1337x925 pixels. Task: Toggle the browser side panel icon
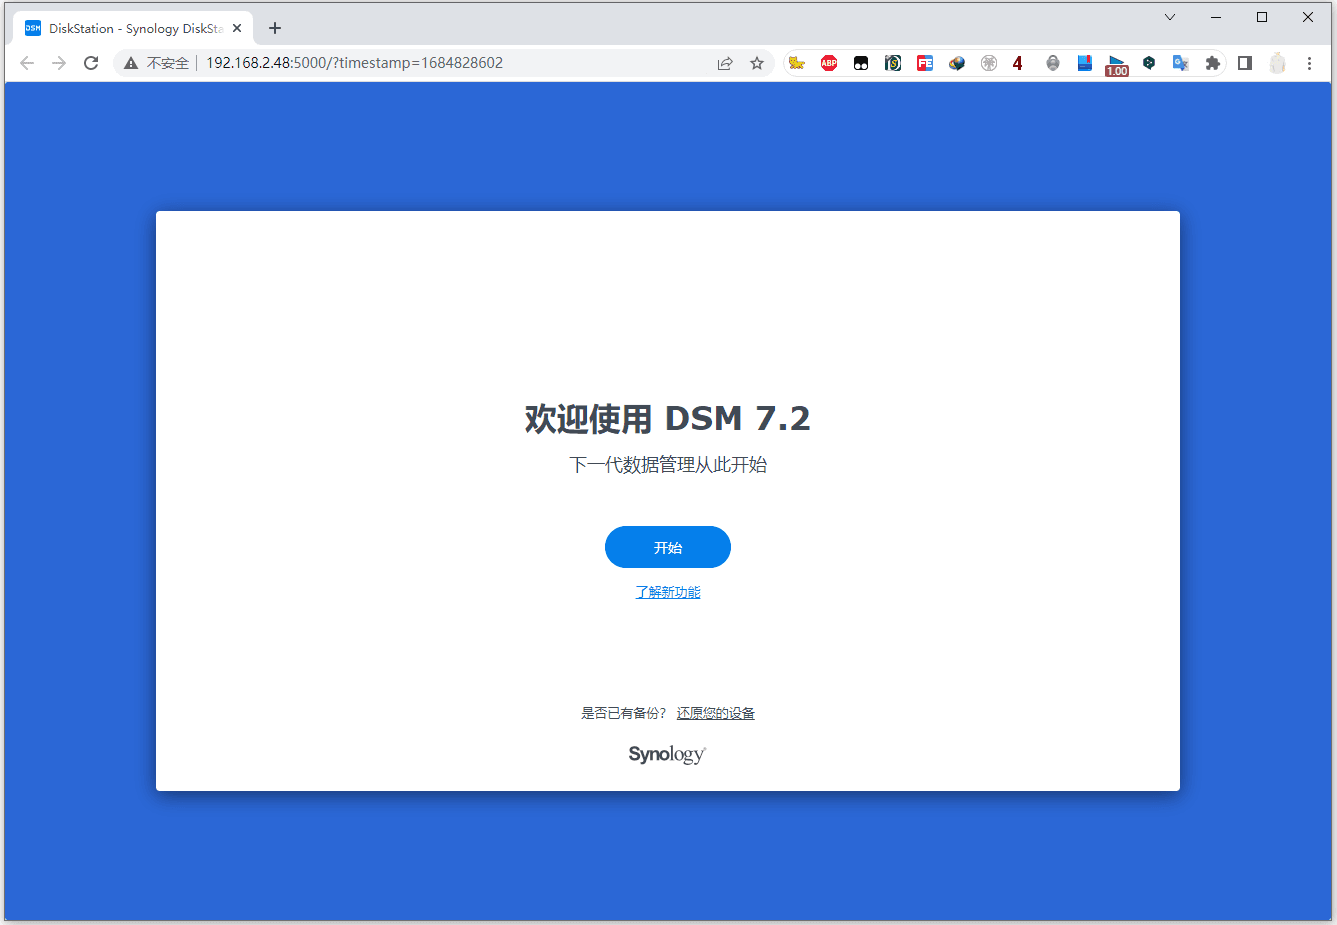coord(1245,63)
